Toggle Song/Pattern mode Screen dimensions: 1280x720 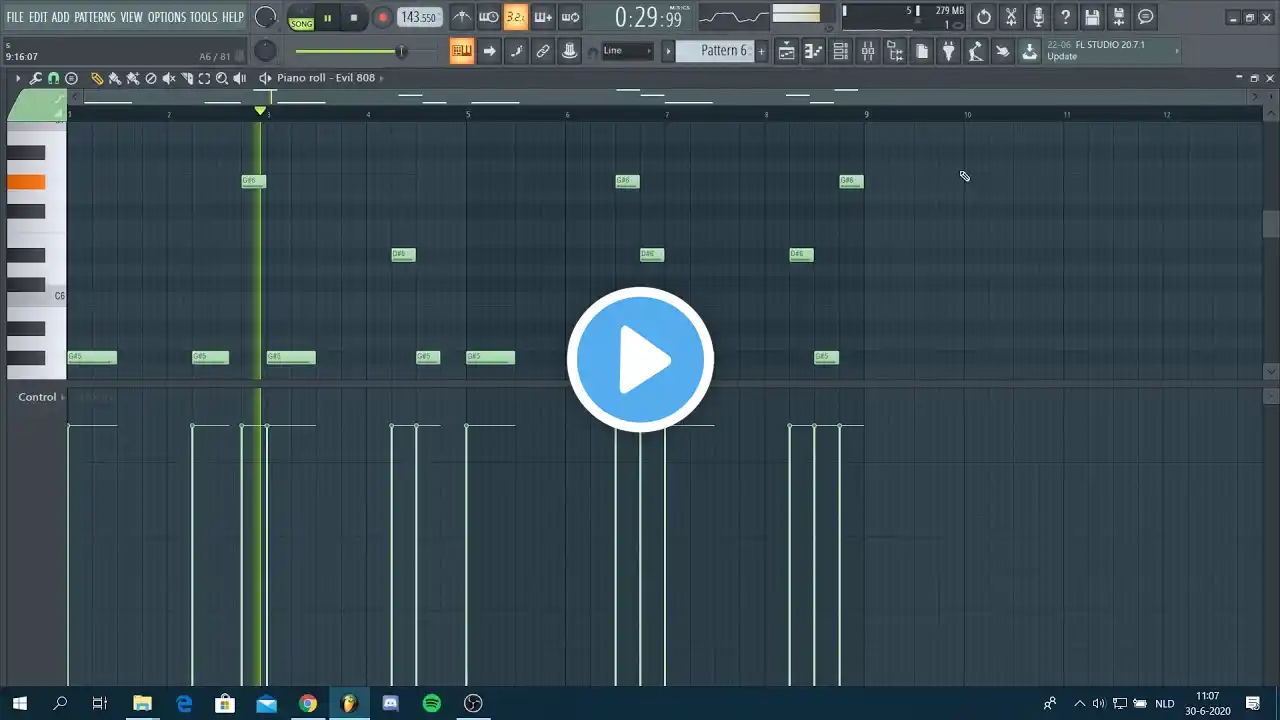pos(301,17)
